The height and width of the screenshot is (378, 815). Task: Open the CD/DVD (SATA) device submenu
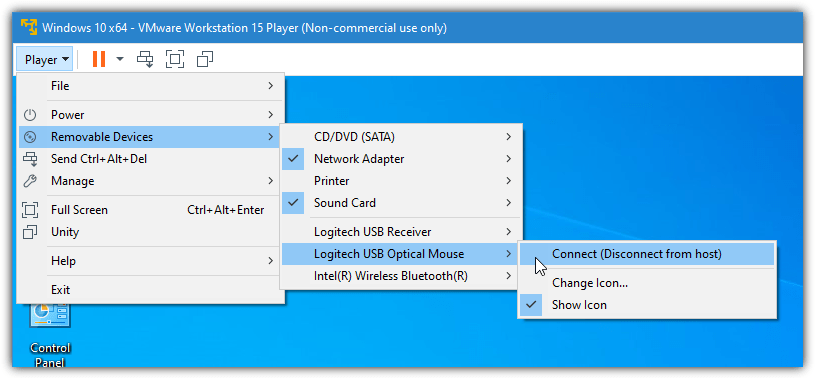pyautogui.click(x=401, y=137)
